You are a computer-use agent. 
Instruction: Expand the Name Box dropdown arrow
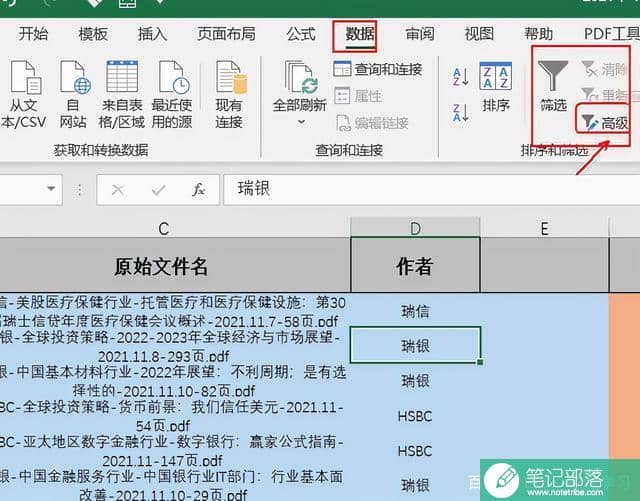click(x=51, y=189)
